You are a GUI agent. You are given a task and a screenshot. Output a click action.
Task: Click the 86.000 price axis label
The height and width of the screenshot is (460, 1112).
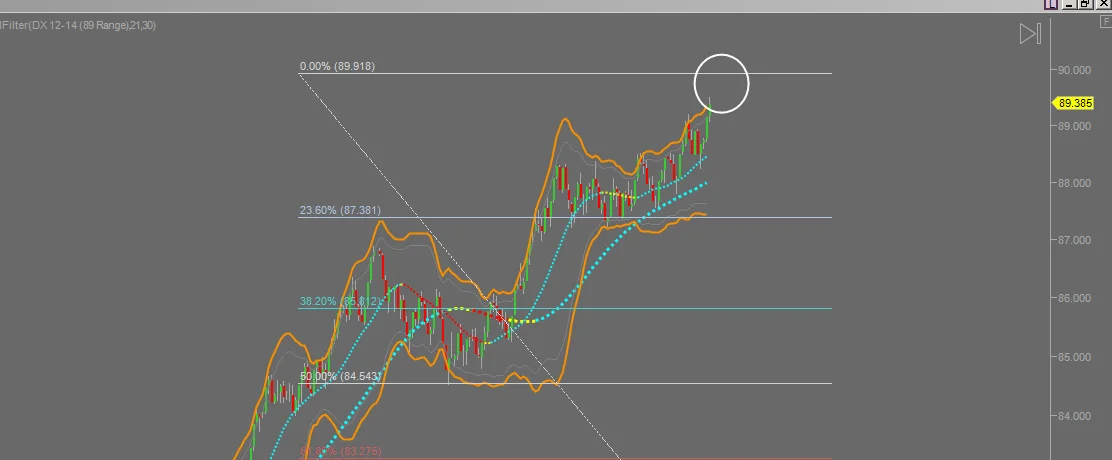(1074, 298)
